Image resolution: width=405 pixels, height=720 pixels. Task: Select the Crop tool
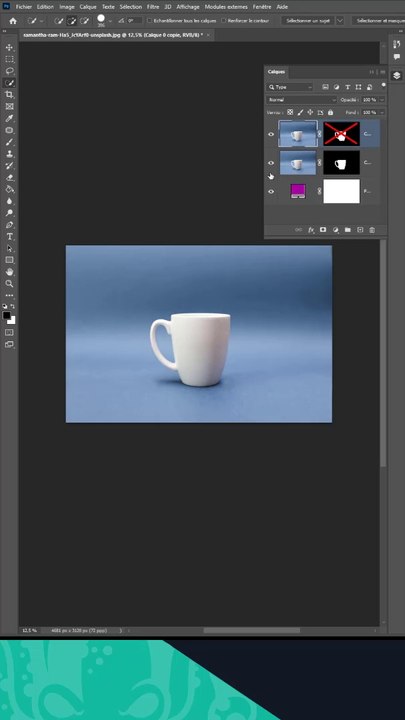tap(9, 95)
